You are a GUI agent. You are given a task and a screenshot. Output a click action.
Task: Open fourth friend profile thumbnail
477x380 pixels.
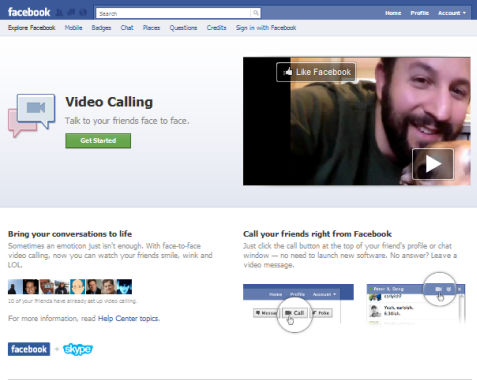[x=62, y=287]
